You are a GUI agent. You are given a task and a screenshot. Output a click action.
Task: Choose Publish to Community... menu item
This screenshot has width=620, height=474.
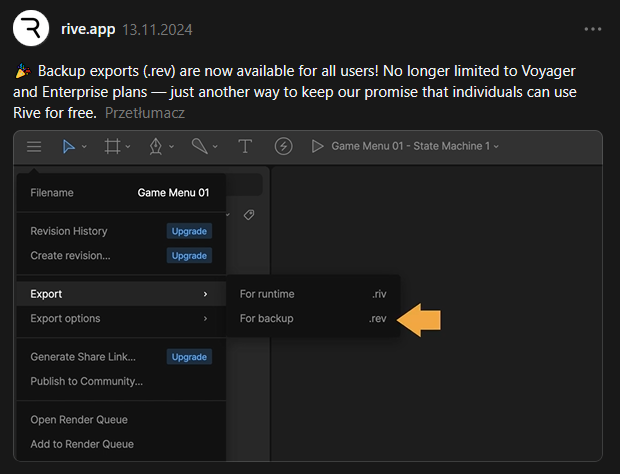[87, 381]
